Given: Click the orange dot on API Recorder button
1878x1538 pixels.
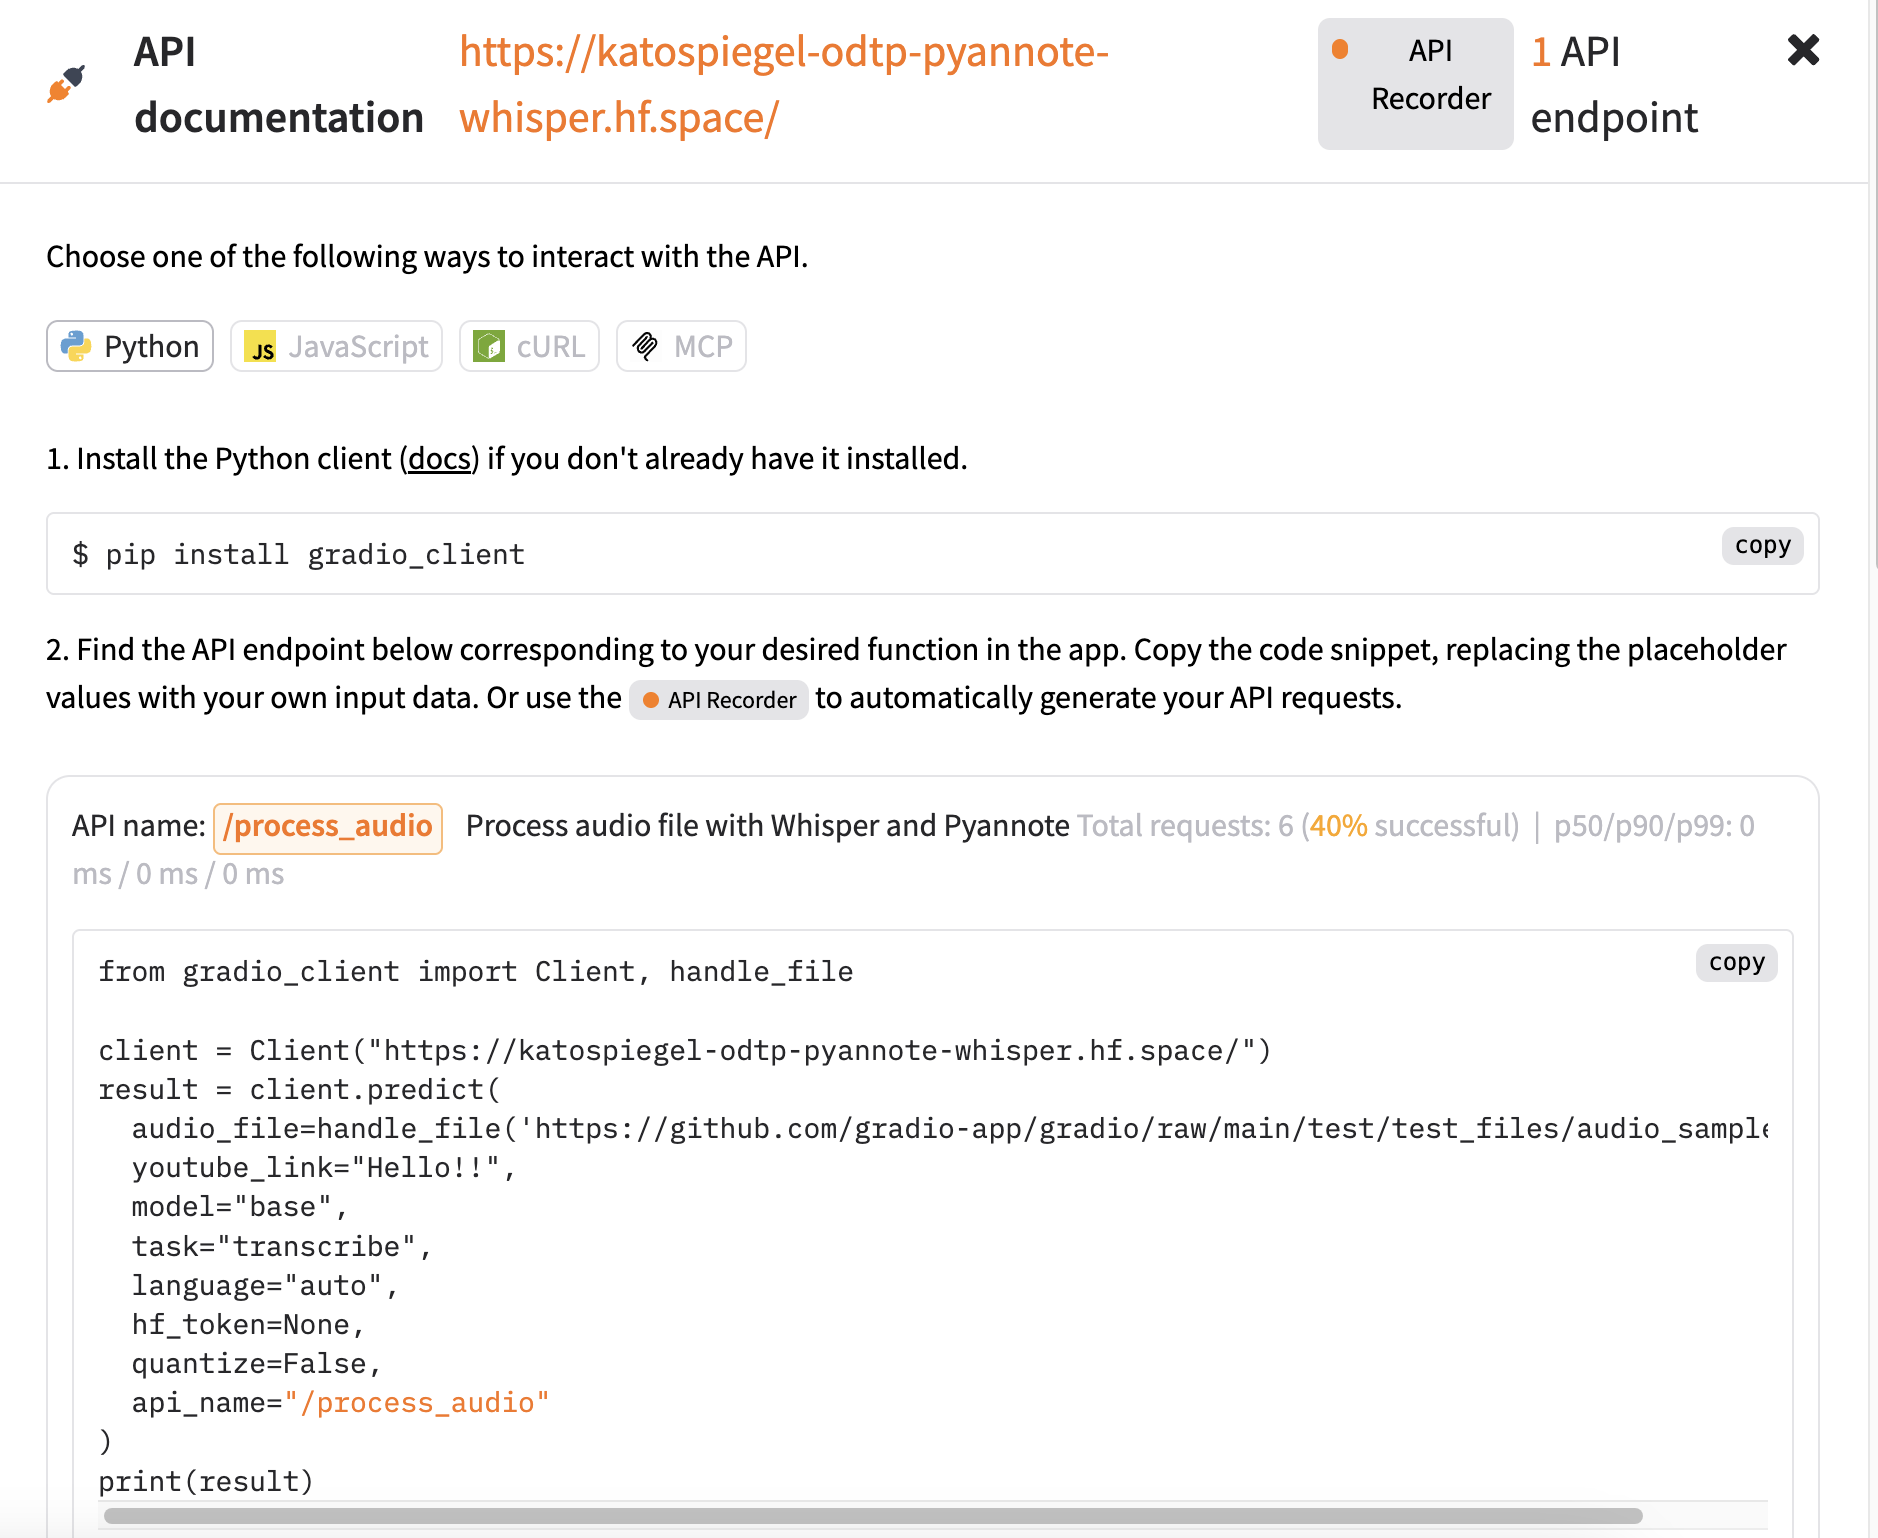Looking at the screenshot, I should (1340, 49).
